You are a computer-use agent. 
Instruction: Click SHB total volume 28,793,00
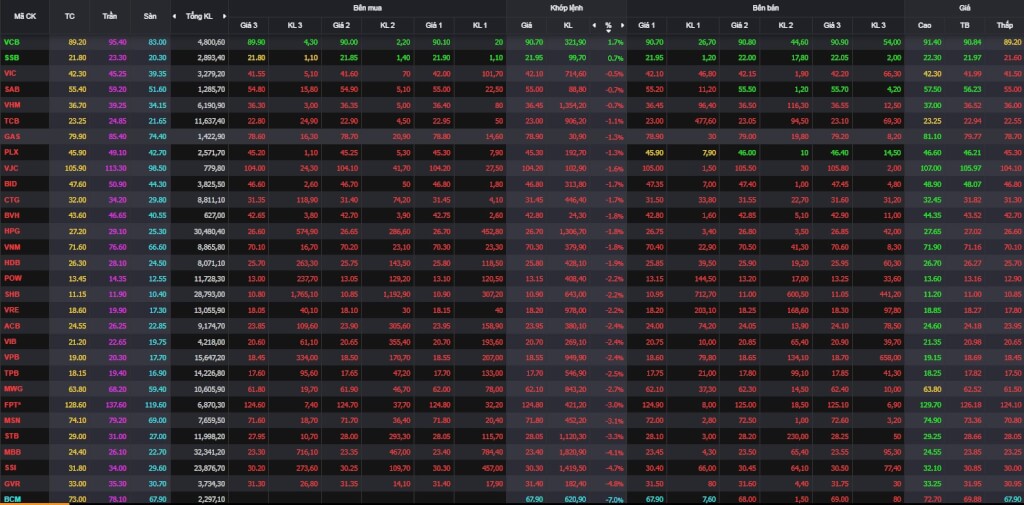point(209,295)
